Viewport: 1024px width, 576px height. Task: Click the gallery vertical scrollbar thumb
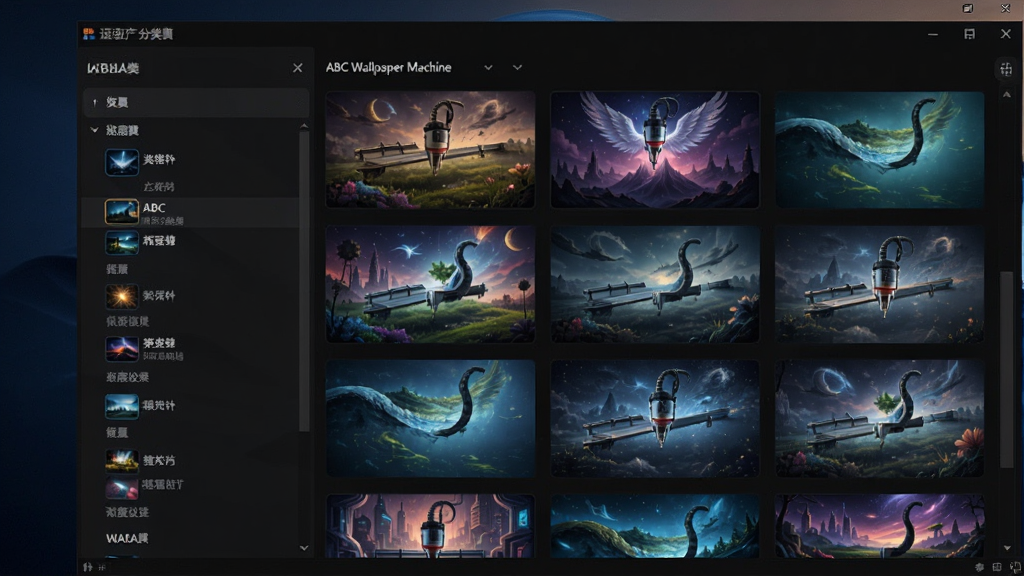[1006, 369]
